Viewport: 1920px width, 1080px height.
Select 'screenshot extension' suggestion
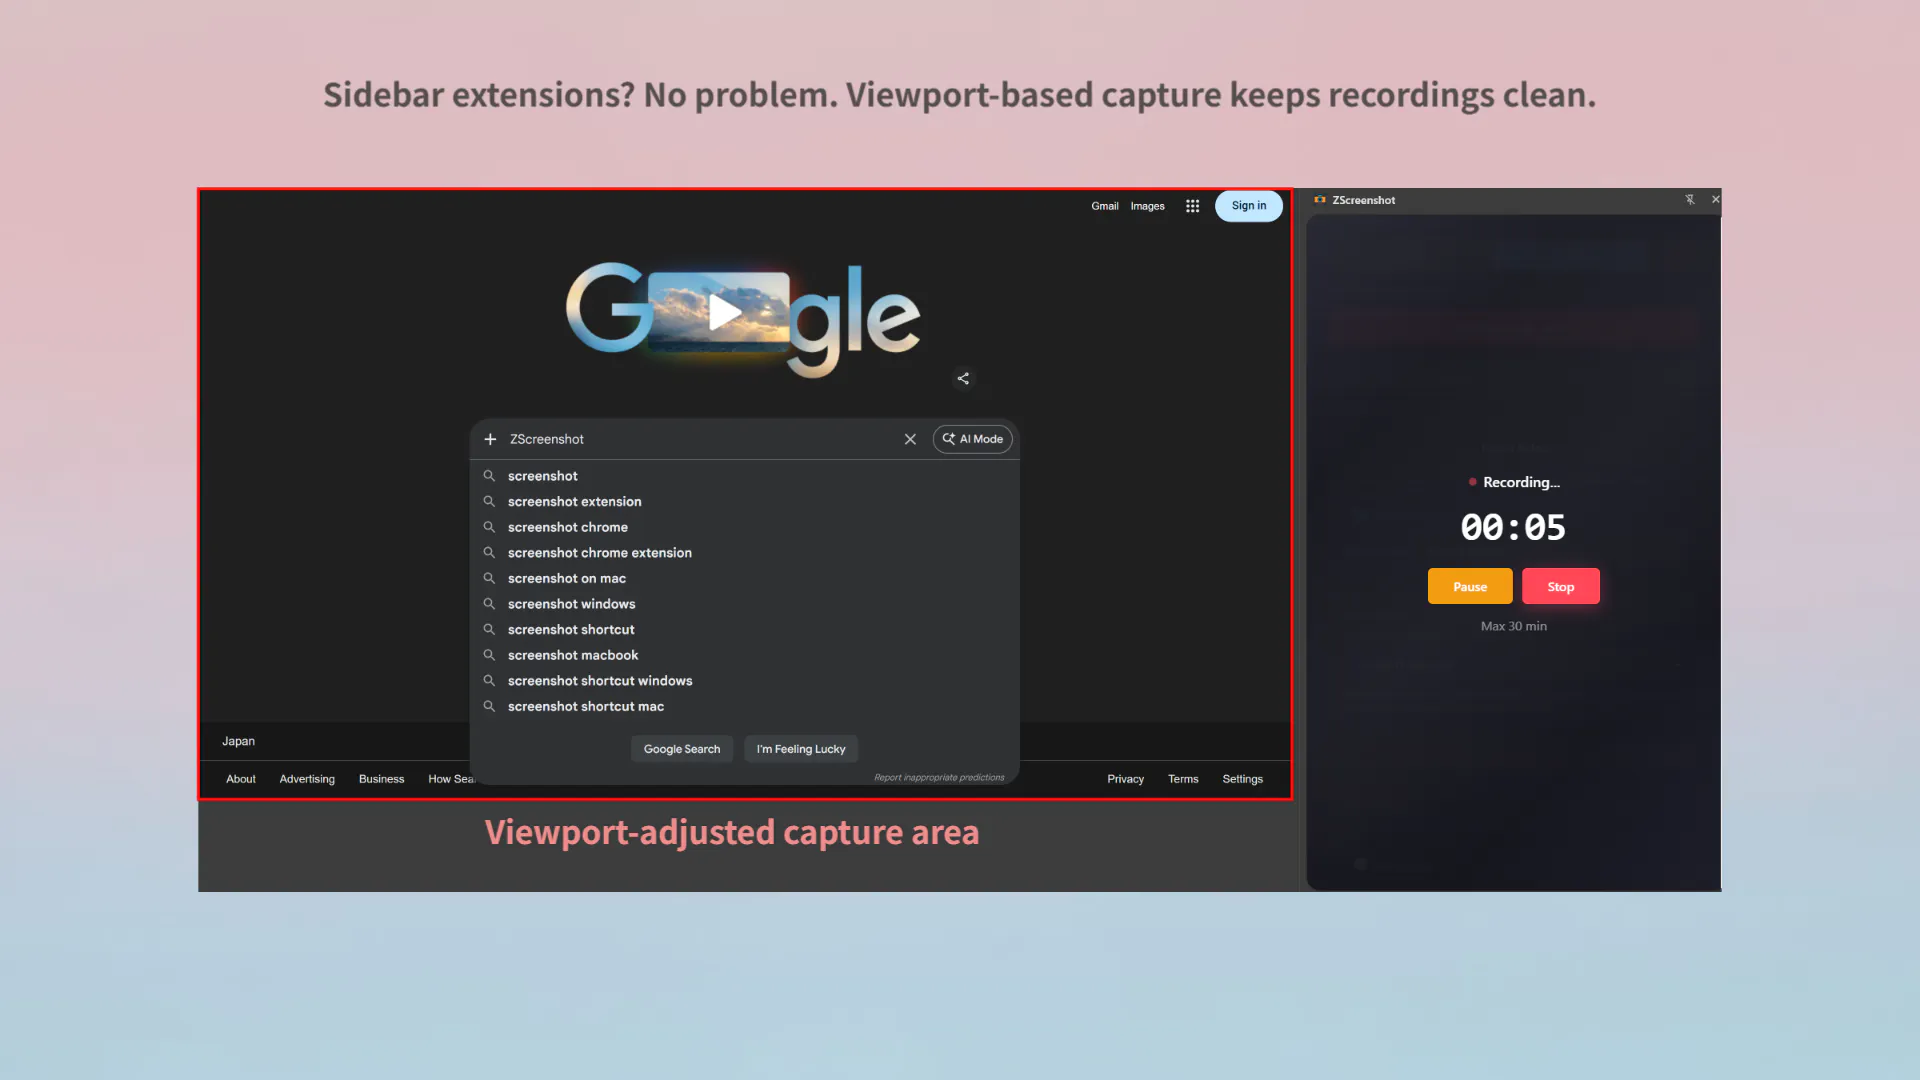click(x=744, y=502)
